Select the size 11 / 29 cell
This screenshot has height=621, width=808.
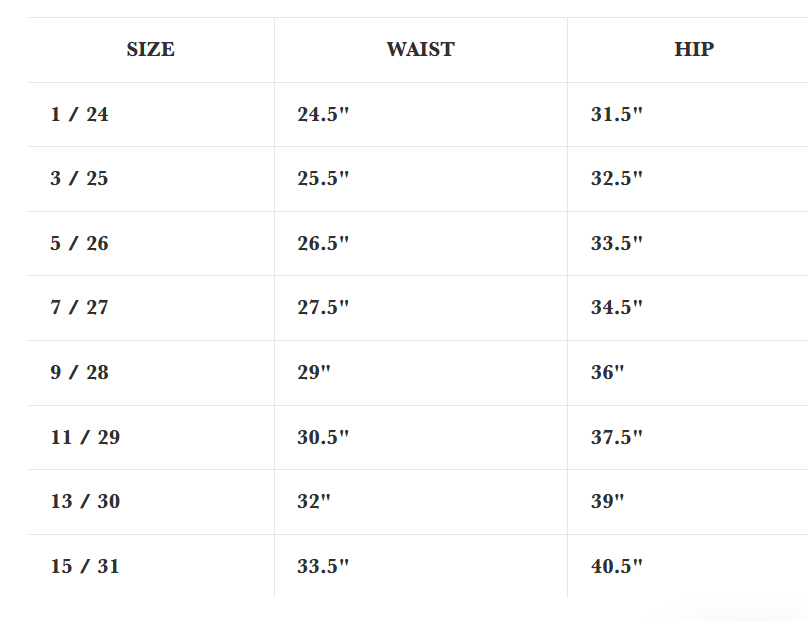[x=85, y=438]
